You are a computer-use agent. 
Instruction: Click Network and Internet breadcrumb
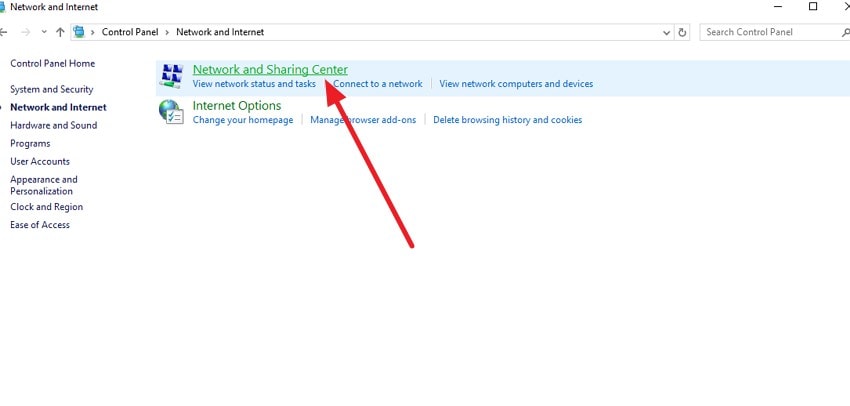point(220,32)
